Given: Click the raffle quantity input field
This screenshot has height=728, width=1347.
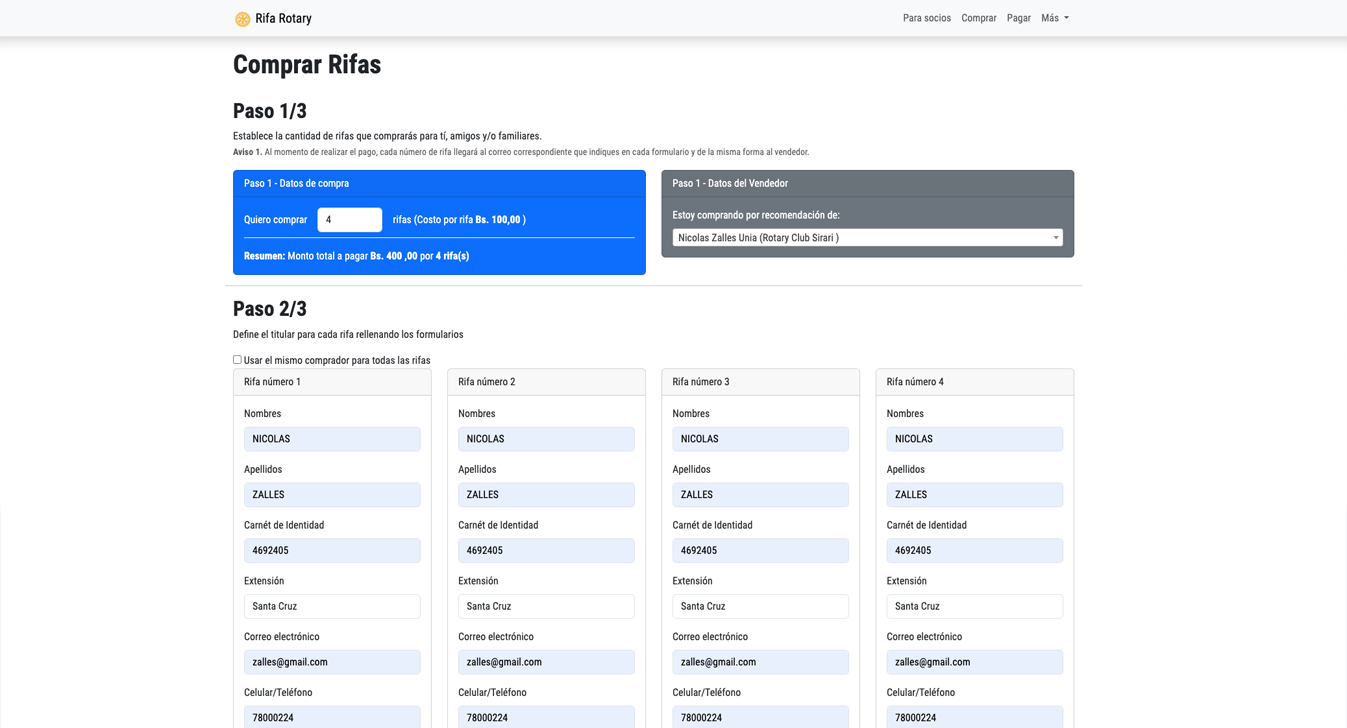Looking at the screenshot, I should coord(349,220).
